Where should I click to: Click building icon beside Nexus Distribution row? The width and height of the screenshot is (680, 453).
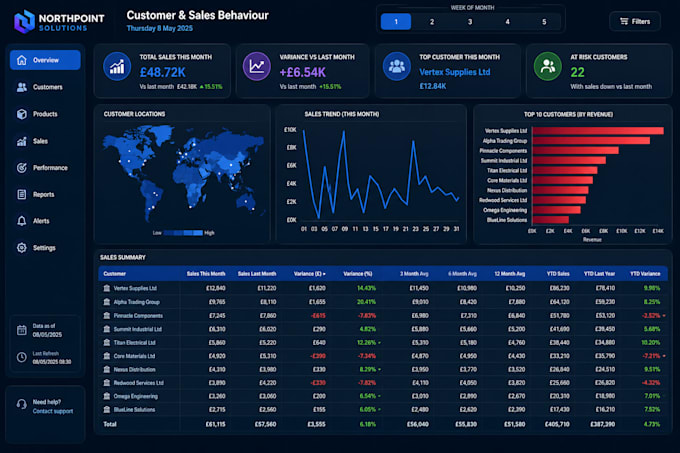click(x=107, y=369)
